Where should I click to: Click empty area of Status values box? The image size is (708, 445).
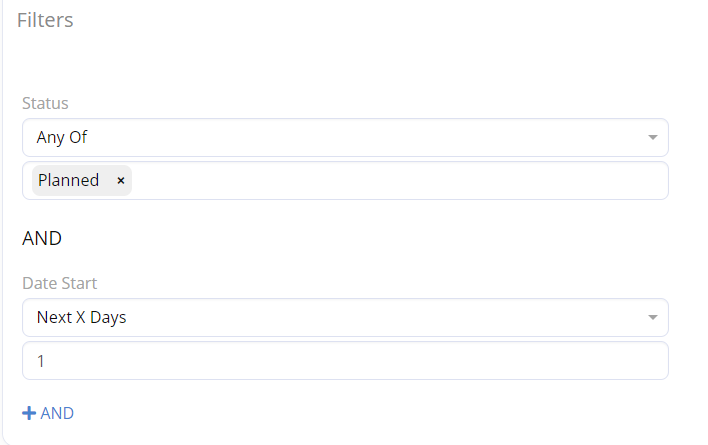click(400, 181)
